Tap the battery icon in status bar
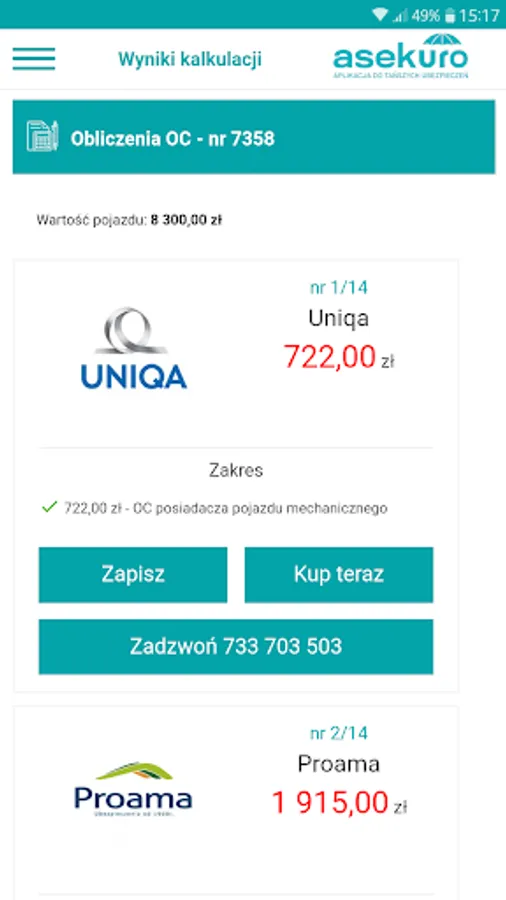The width and height of the screenshot is (506, 900). [451, 15]
